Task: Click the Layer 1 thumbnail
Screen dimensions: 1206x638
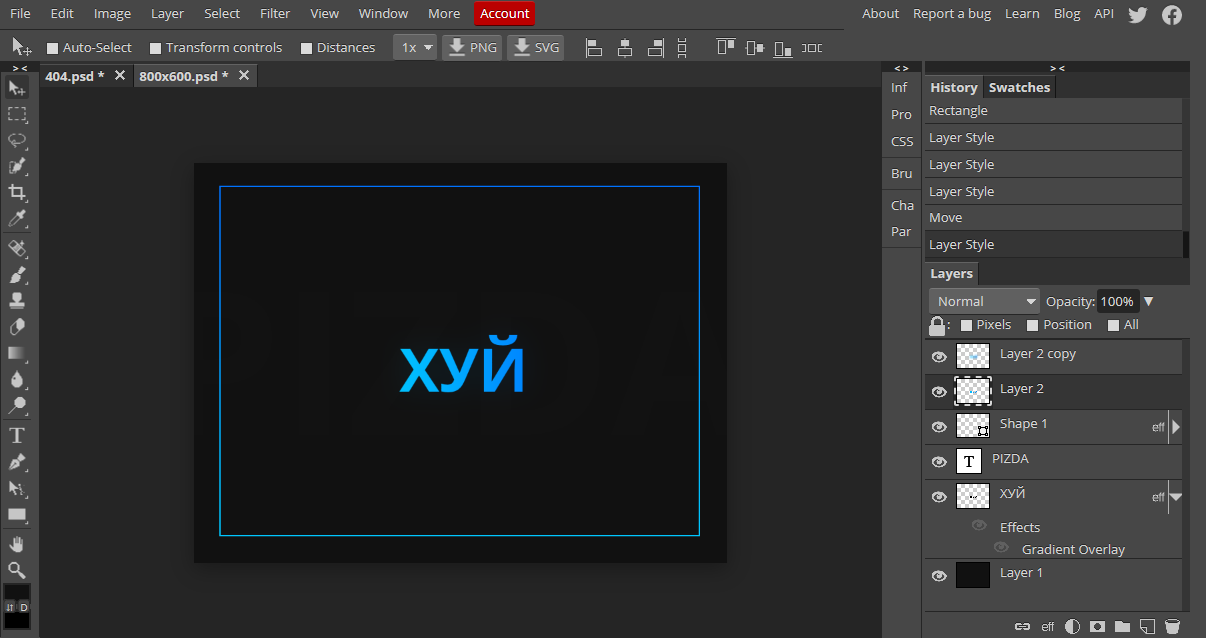Action: coord(972,574)
